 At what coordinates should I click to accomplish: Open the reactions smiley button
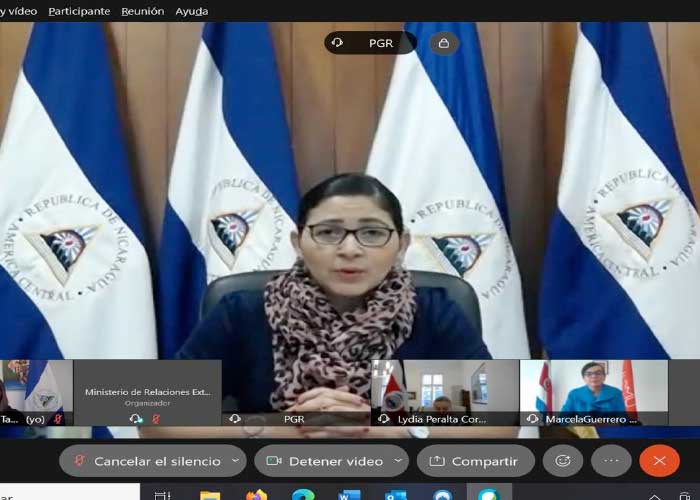(x=562, y=461)
